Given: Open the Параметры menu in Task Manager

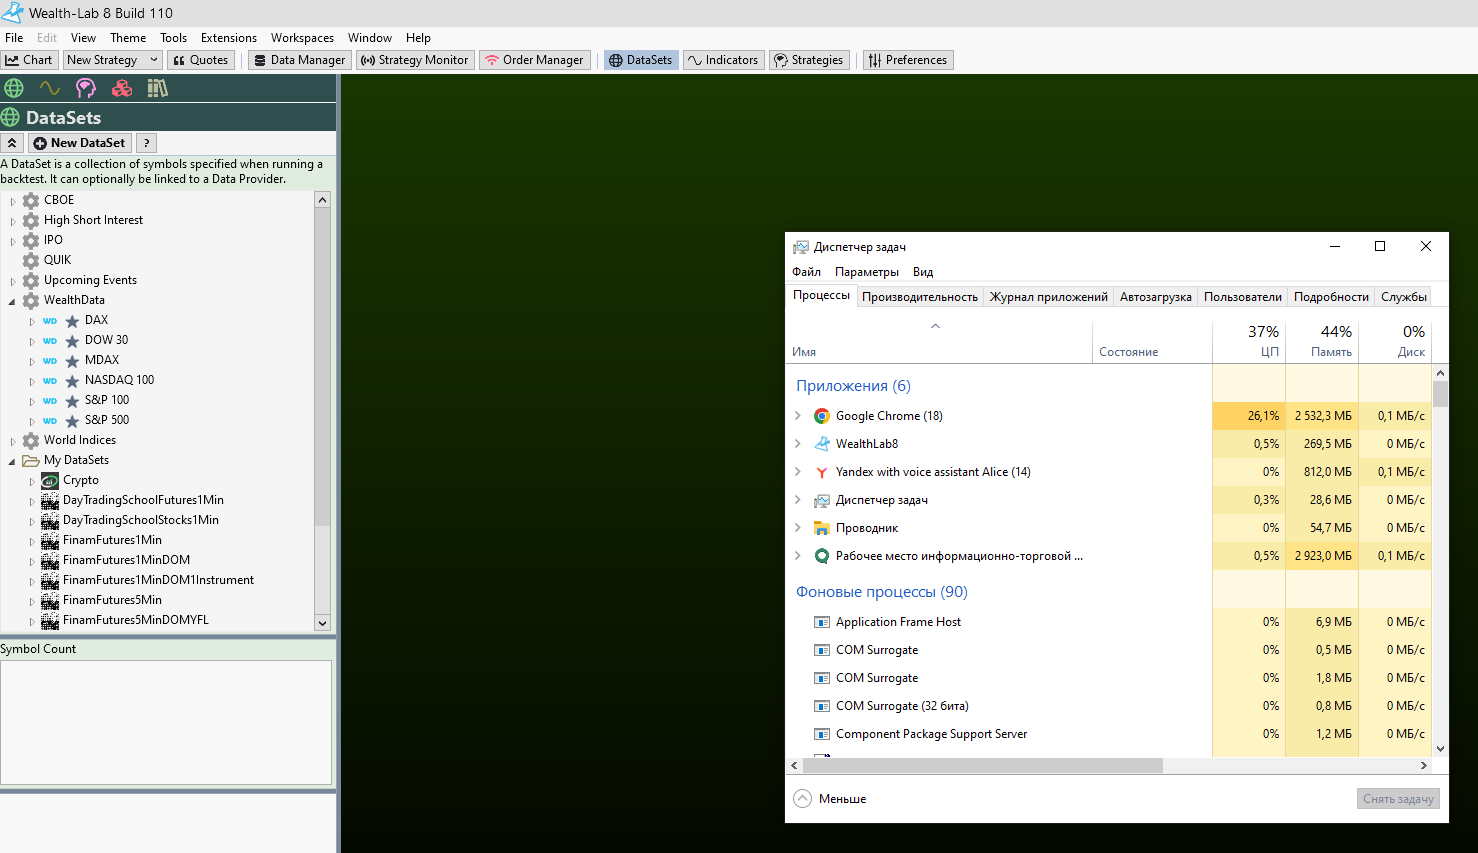Looking at the screenshot, I should 867,272.
